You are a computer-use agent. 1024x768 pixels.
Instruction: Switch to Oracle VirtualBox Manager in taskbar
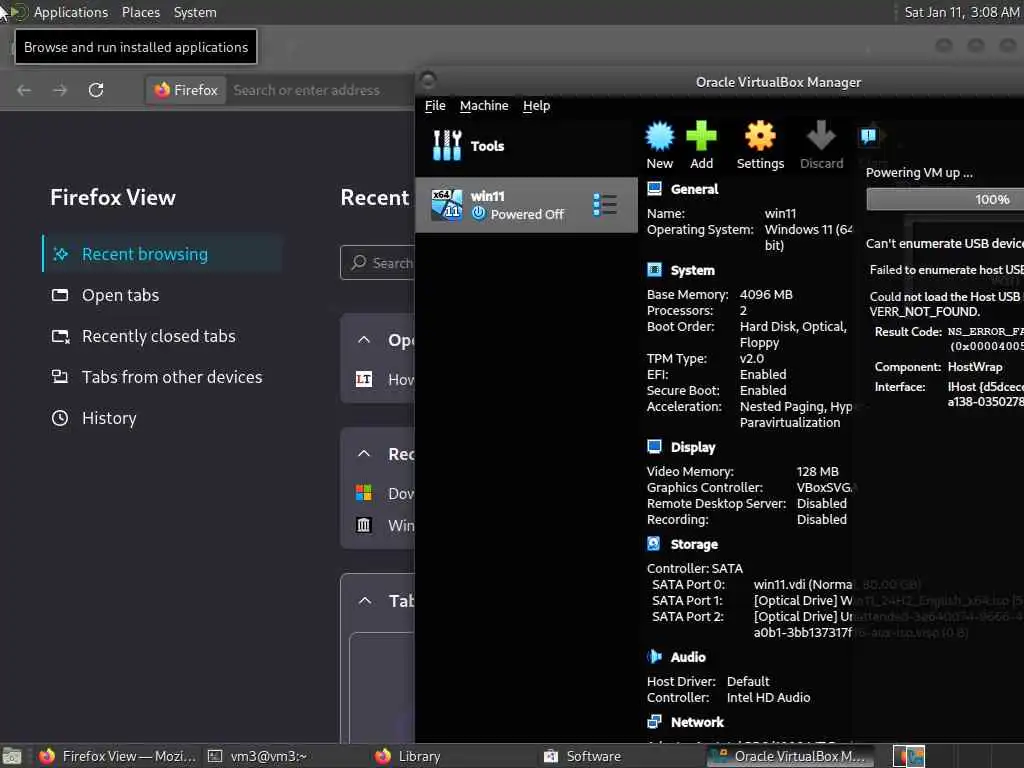790,756
